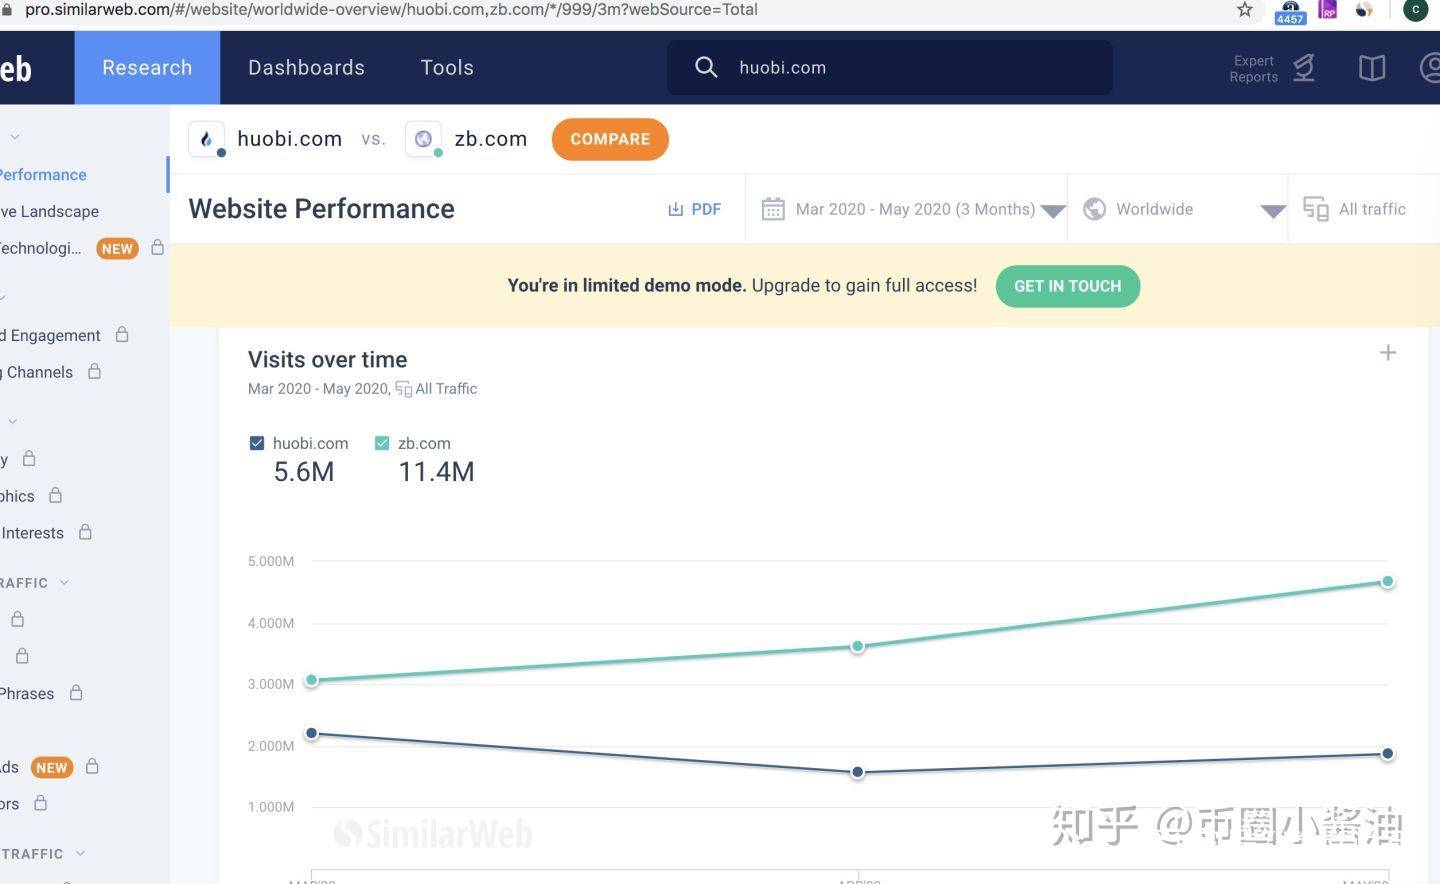Open the green profile avatar
1440x884 pixels.
click(x=1415, y=10)
